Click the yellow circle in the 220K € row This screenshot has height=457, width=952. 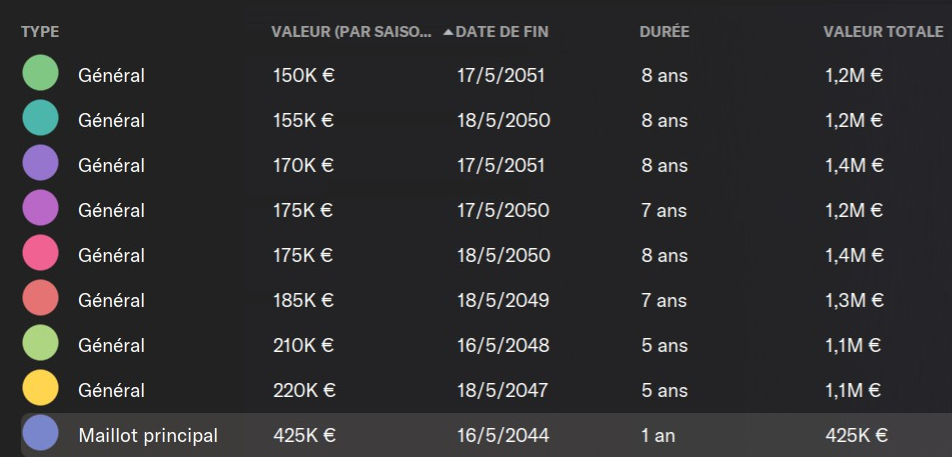point(40,390)
